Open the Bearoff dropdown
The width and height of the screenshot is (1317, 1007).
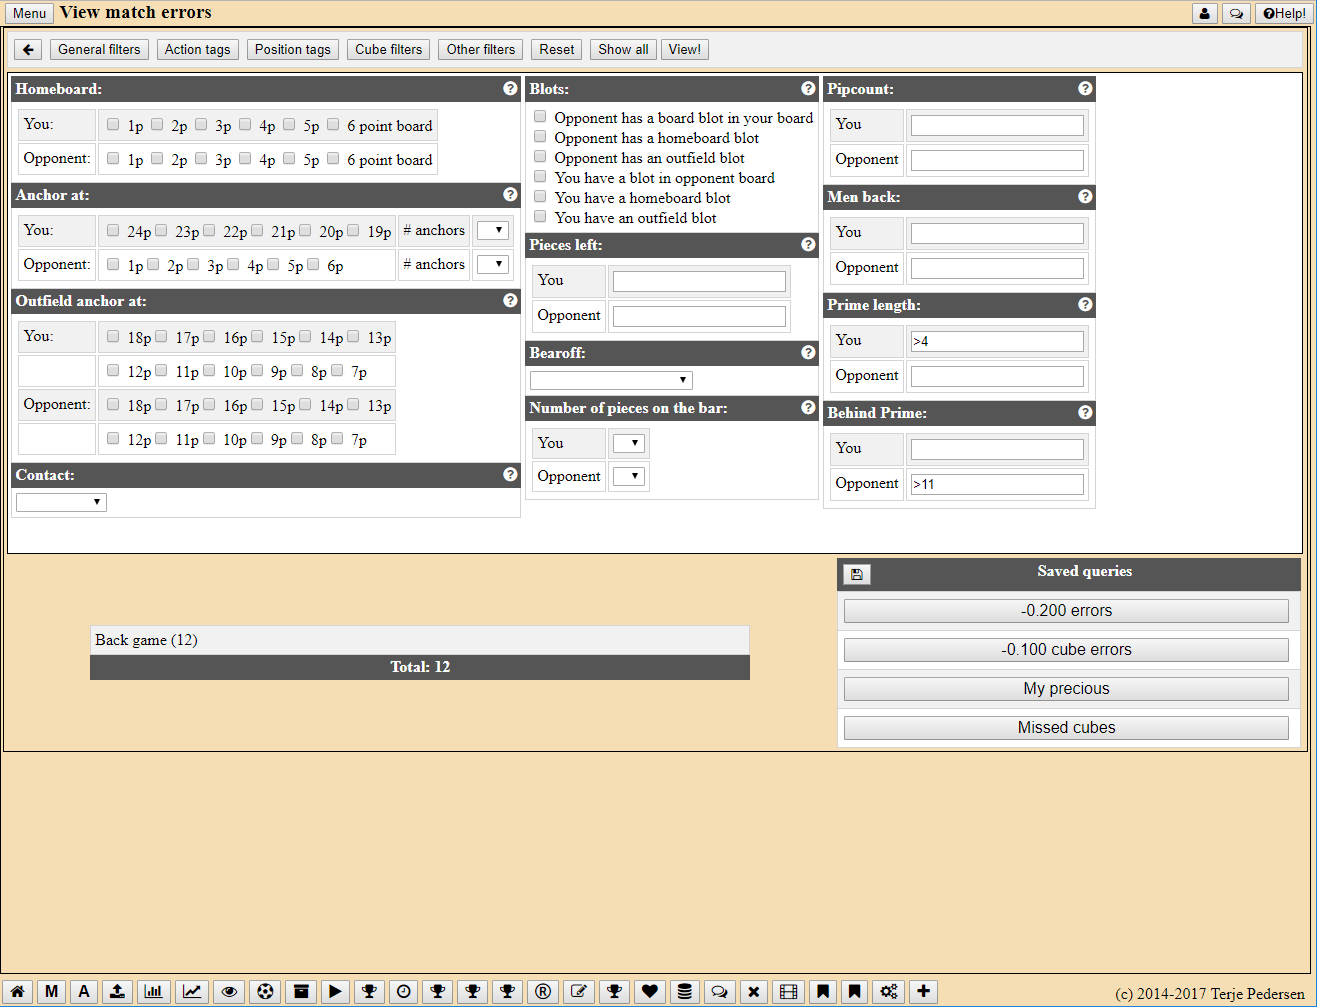click(611, 380)
